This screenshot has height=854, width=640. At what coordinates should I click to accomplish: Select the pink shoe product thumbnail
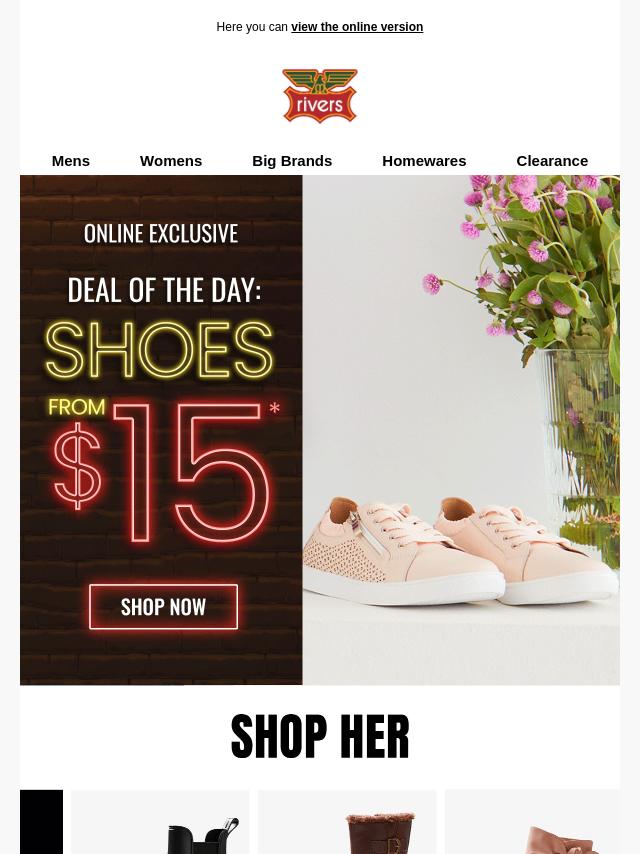(532, 822)
